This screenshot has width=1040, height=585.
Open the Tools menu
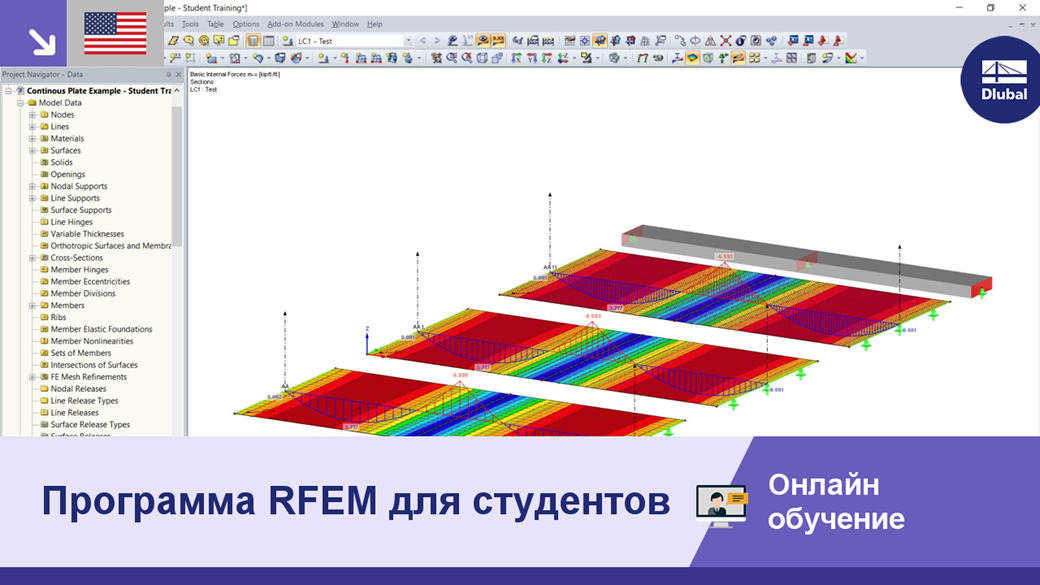point(190,24)
